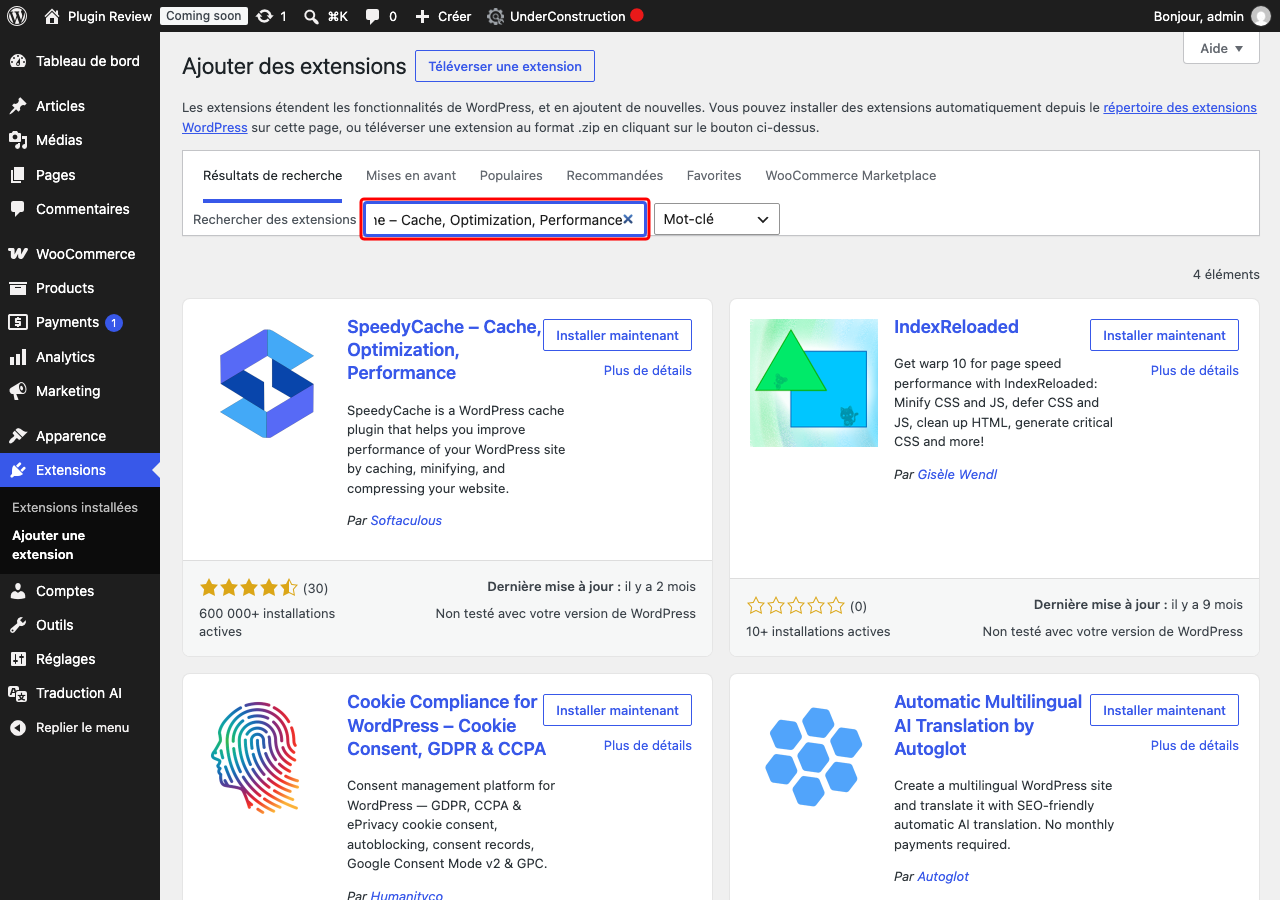1280x900 pixels.
Task: Click the SpeedyCache plugin logo thumbnail
Action: point(267,383)
